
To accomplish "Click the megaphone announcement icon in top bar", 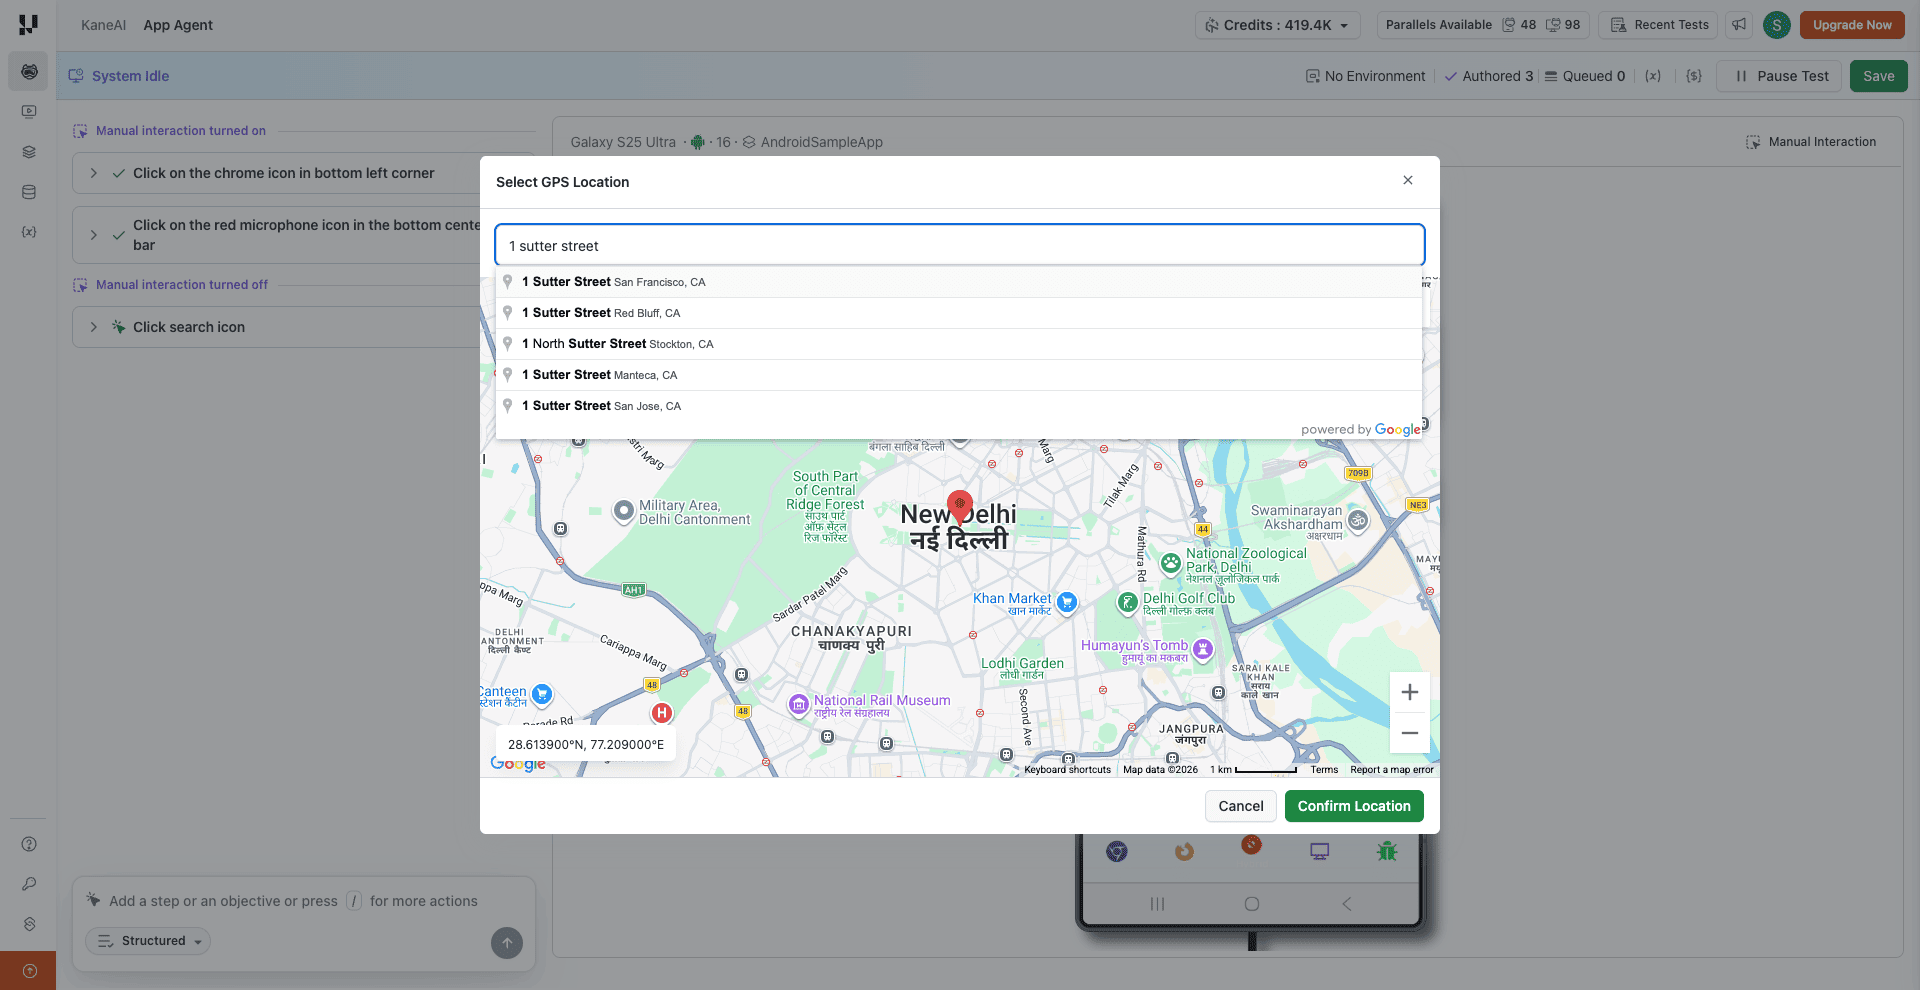I will (1739, 24).
